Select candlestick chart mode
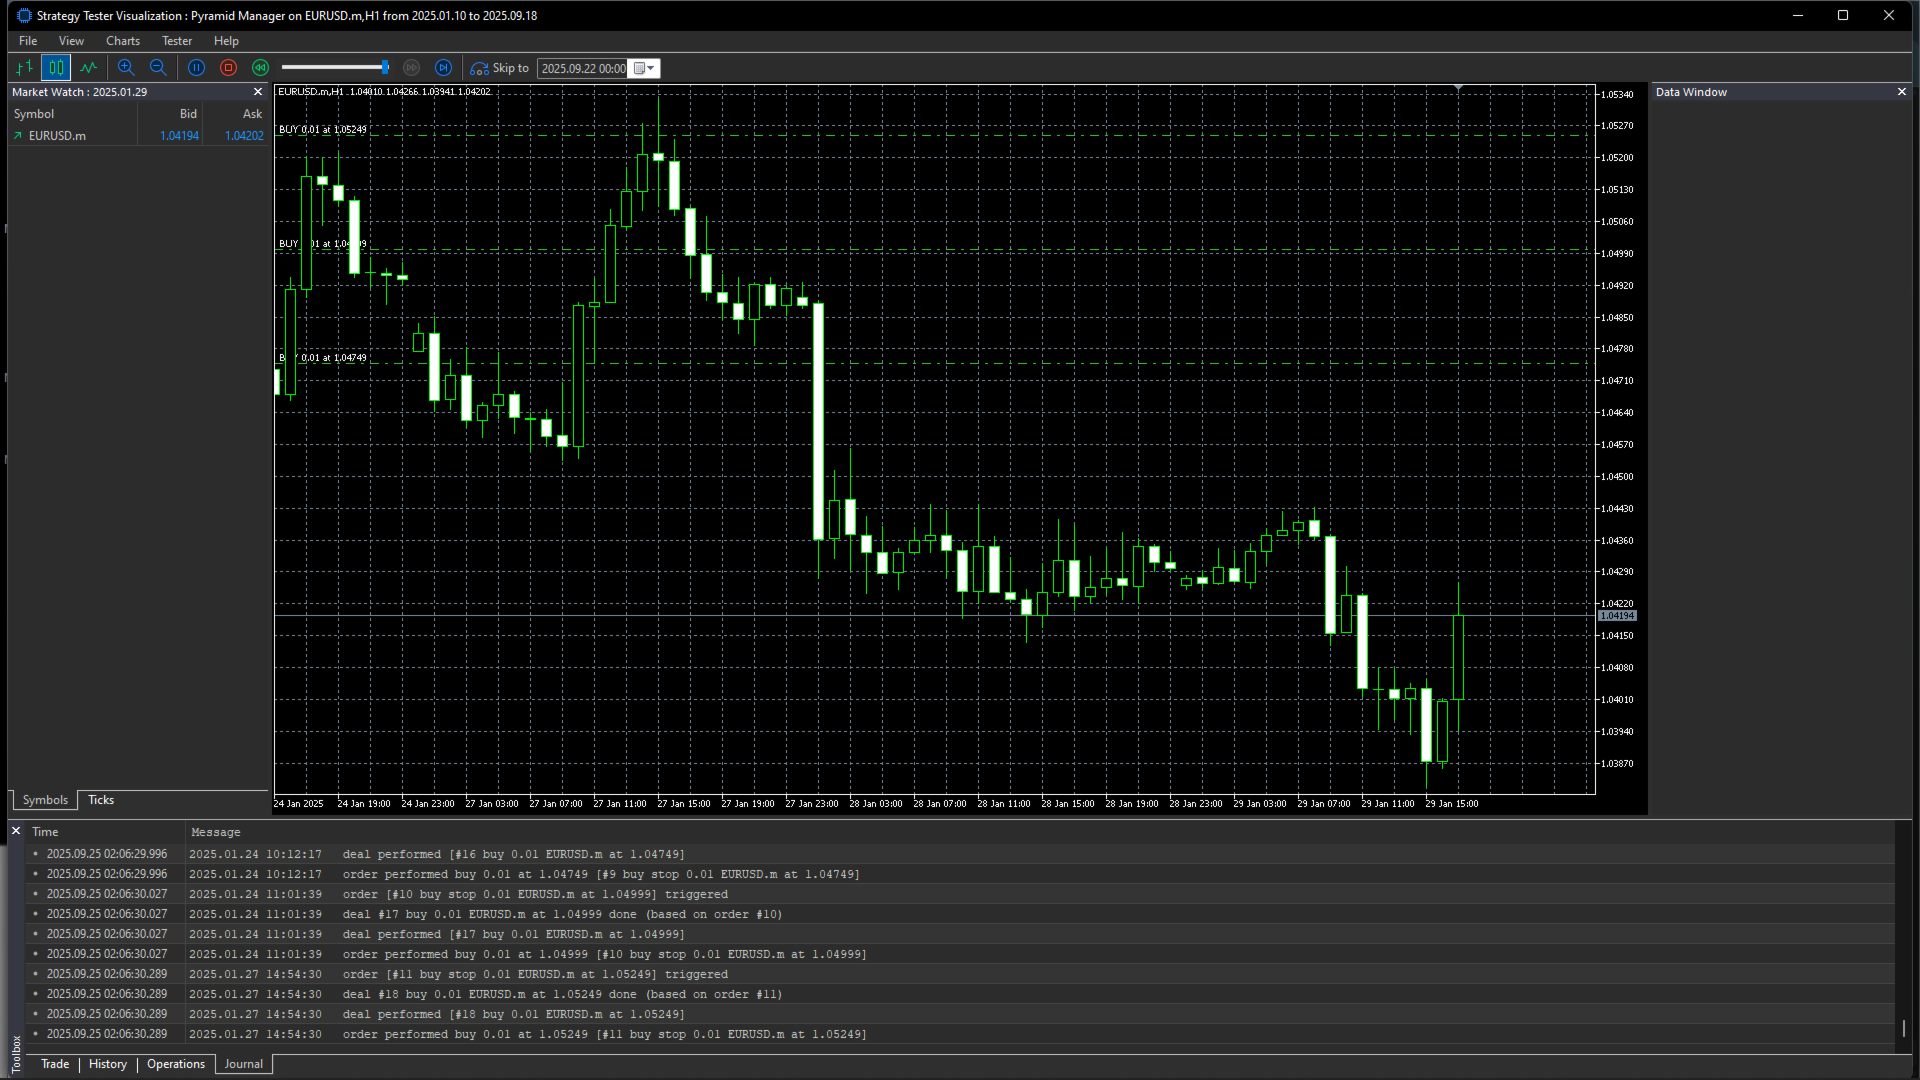This screenshot has height=1080, width=1920. coord(56,68)
